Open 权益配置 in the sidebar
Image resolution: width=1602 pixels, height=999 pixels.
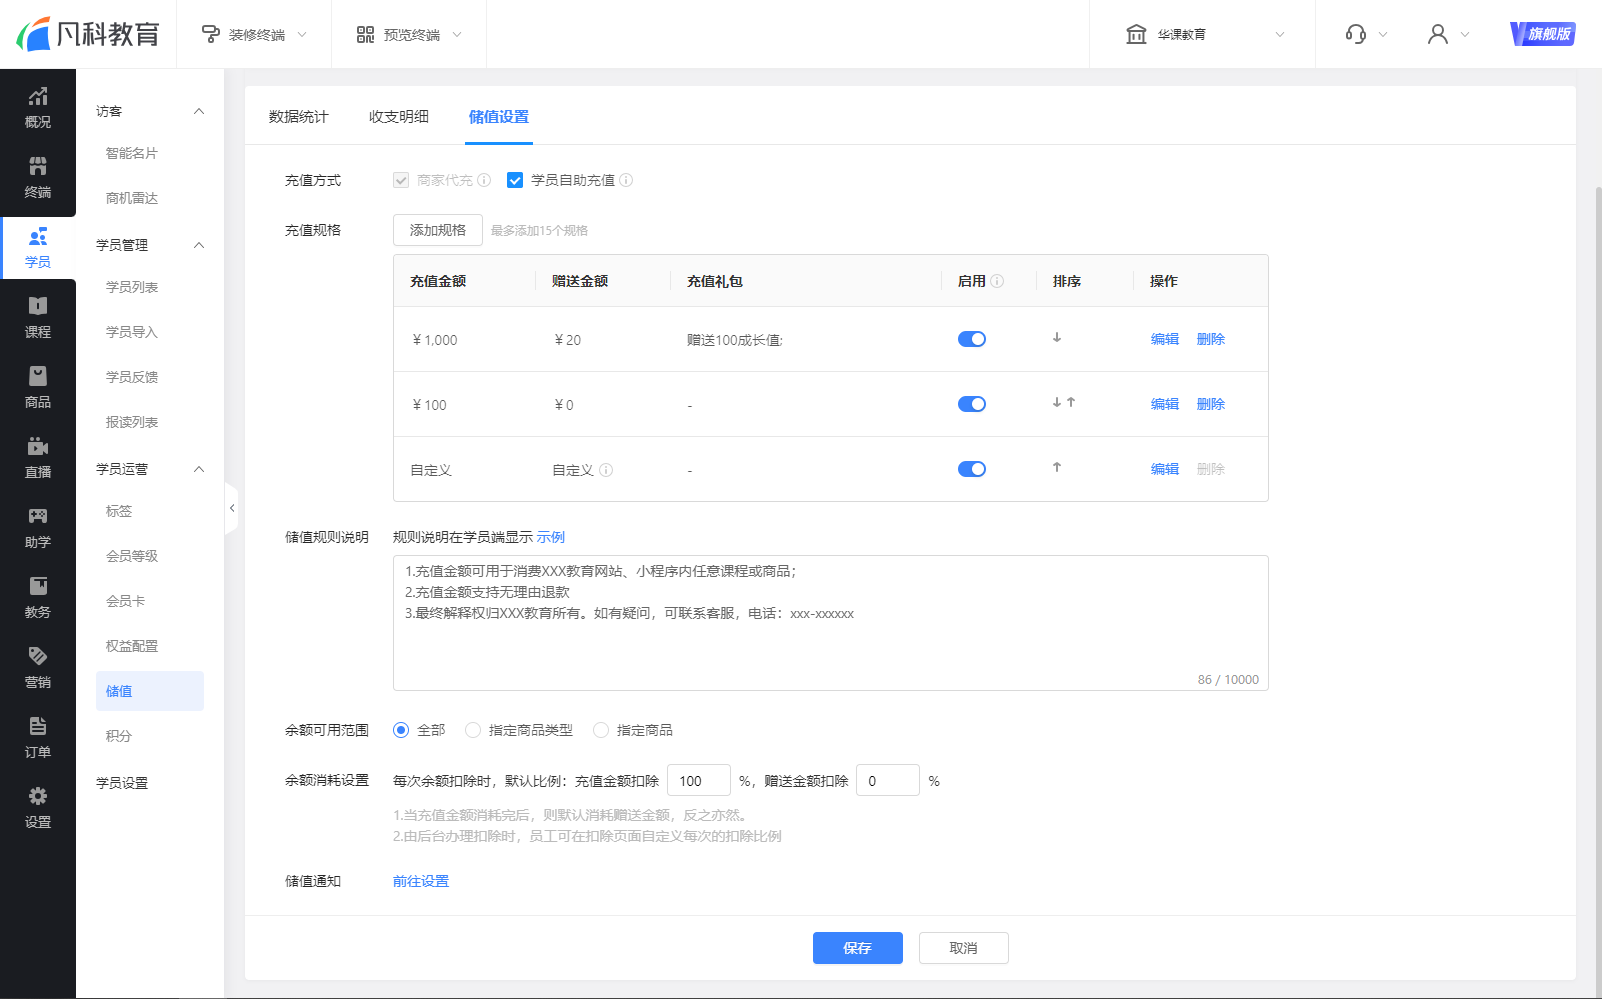(x=132, y=646)
